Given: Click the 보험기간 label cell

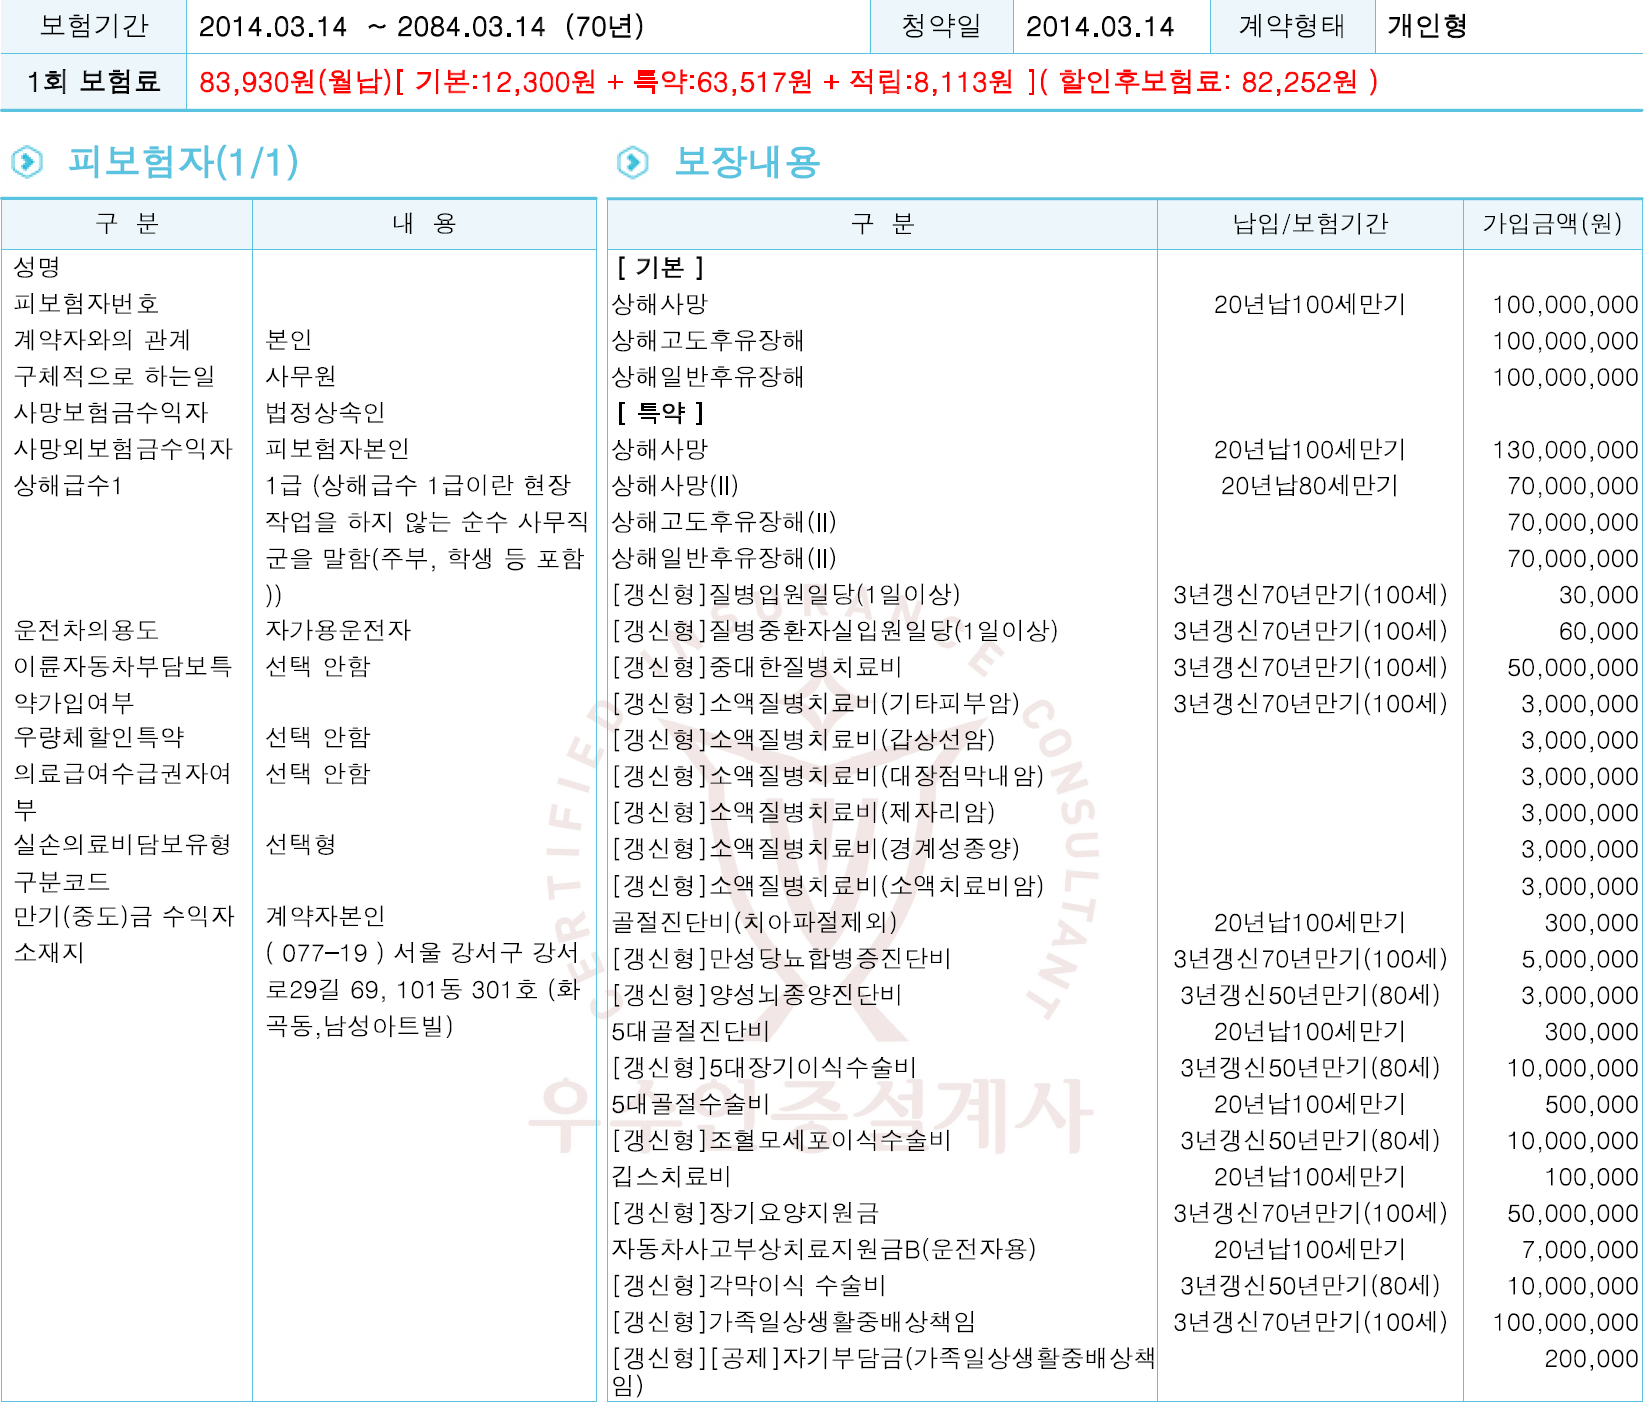Looking at the screenshot, I should [x=94, y=26].
